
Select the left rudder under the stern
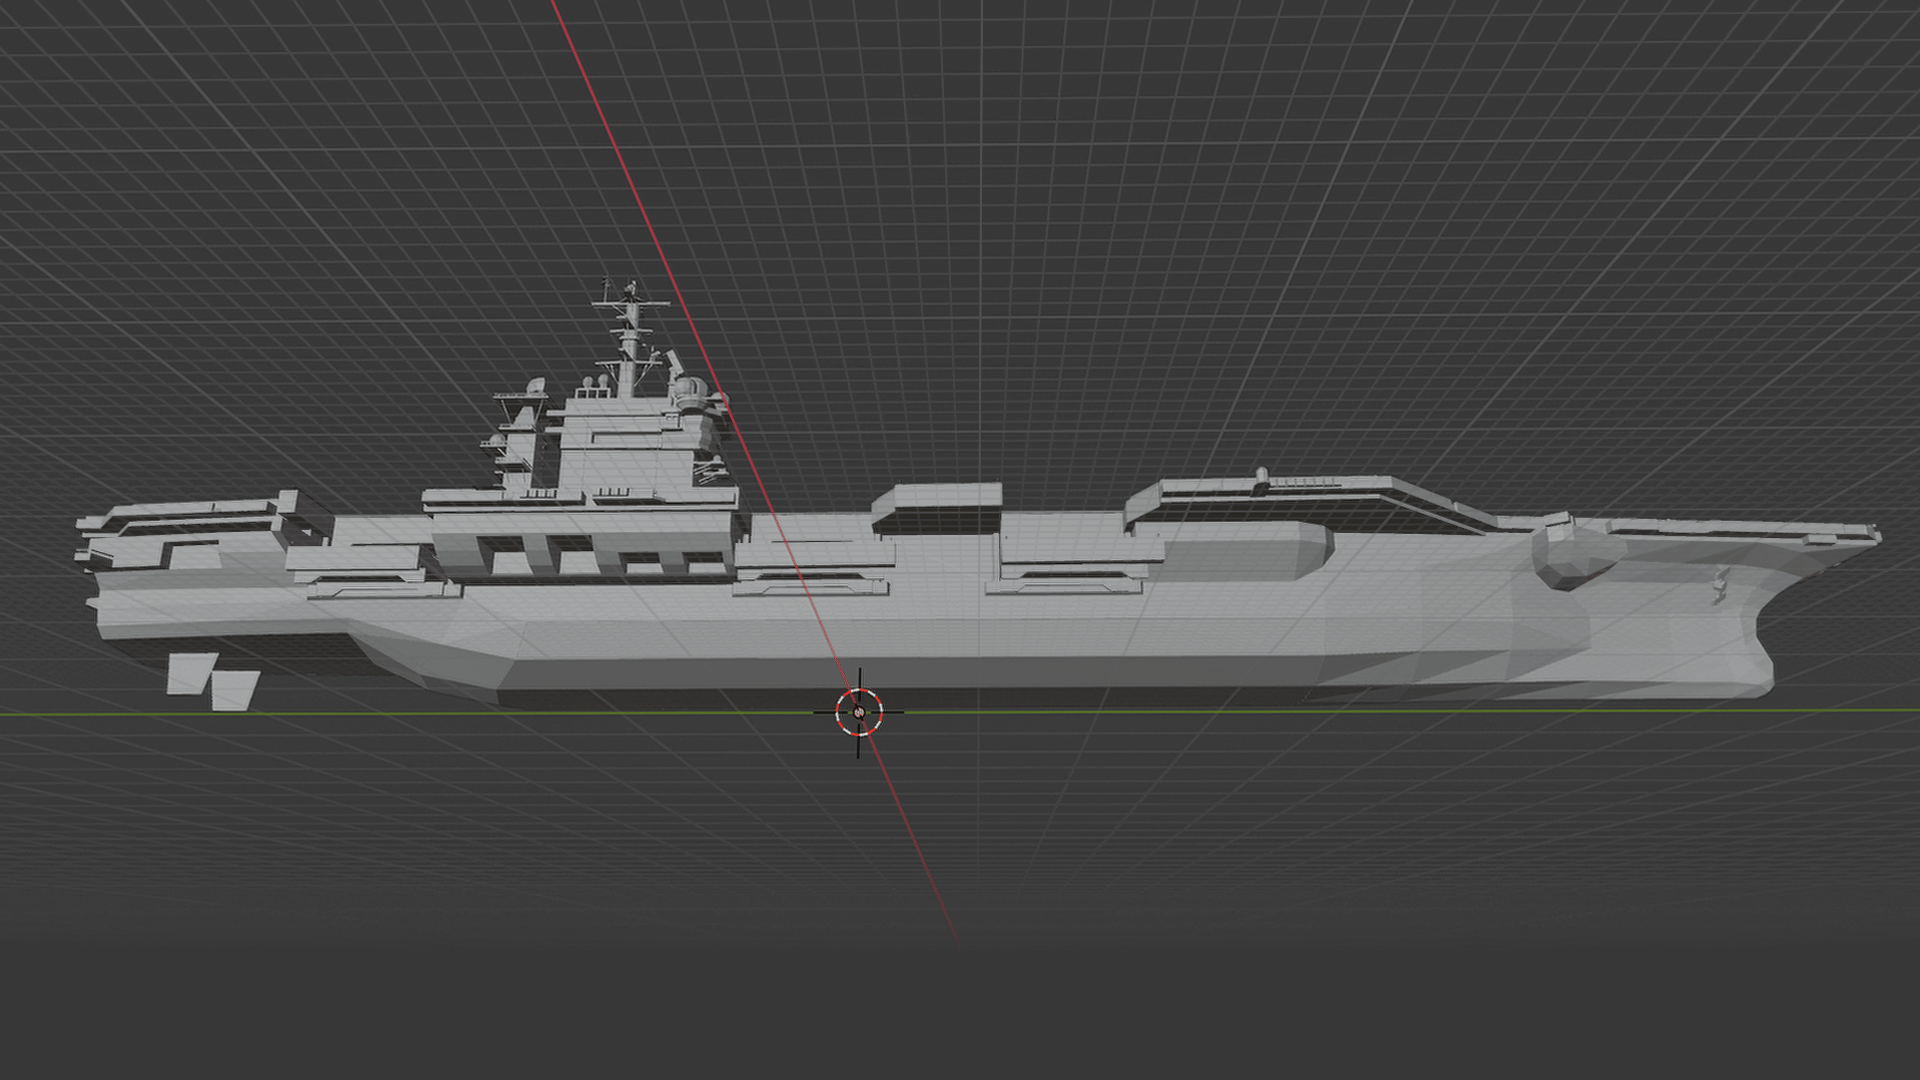click(191, 673)
